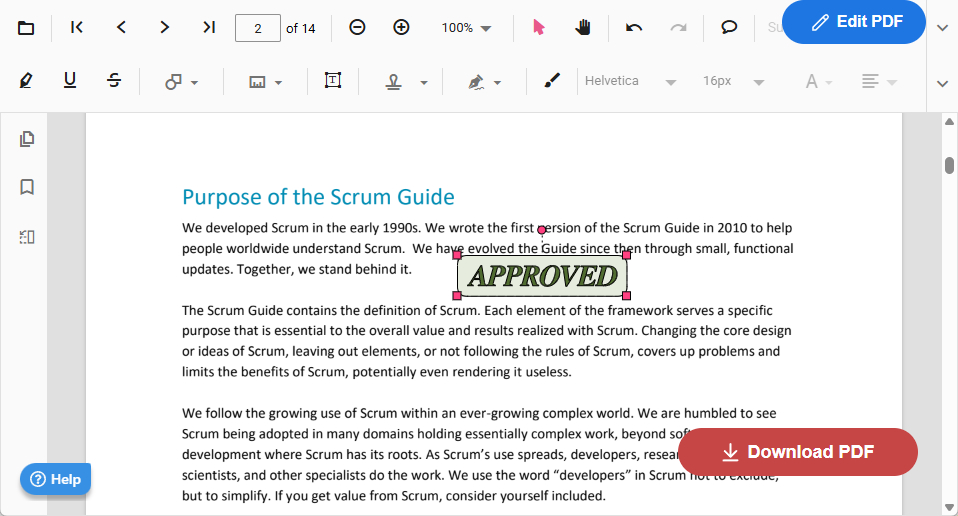Jump to the first page
Image resolution: width=958 pixels, height=516 pixels.
[x=77, y=28]
